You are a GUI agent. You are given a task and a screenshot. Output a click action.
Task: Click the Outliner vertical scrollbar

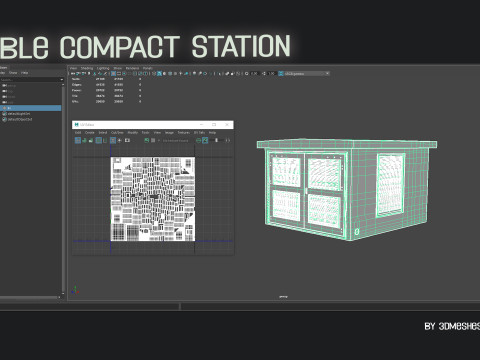63,188
